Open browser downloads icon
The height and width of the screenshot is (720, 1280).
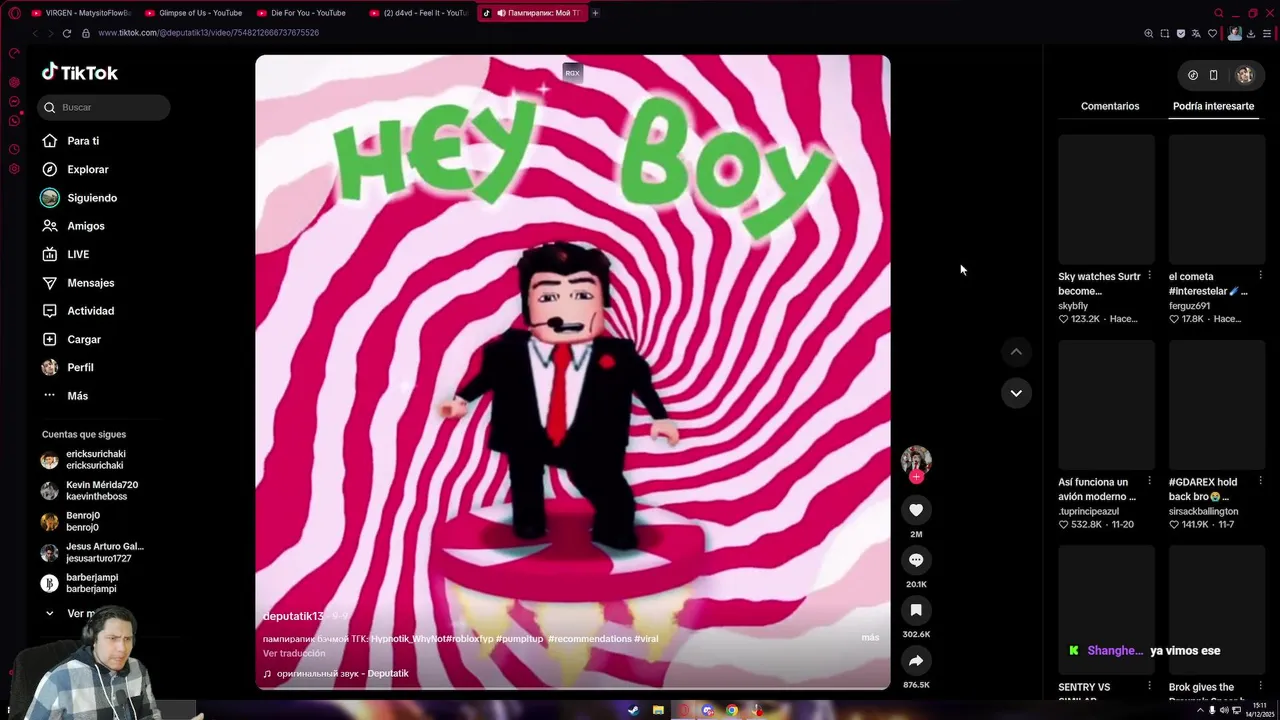(1251, 33)
